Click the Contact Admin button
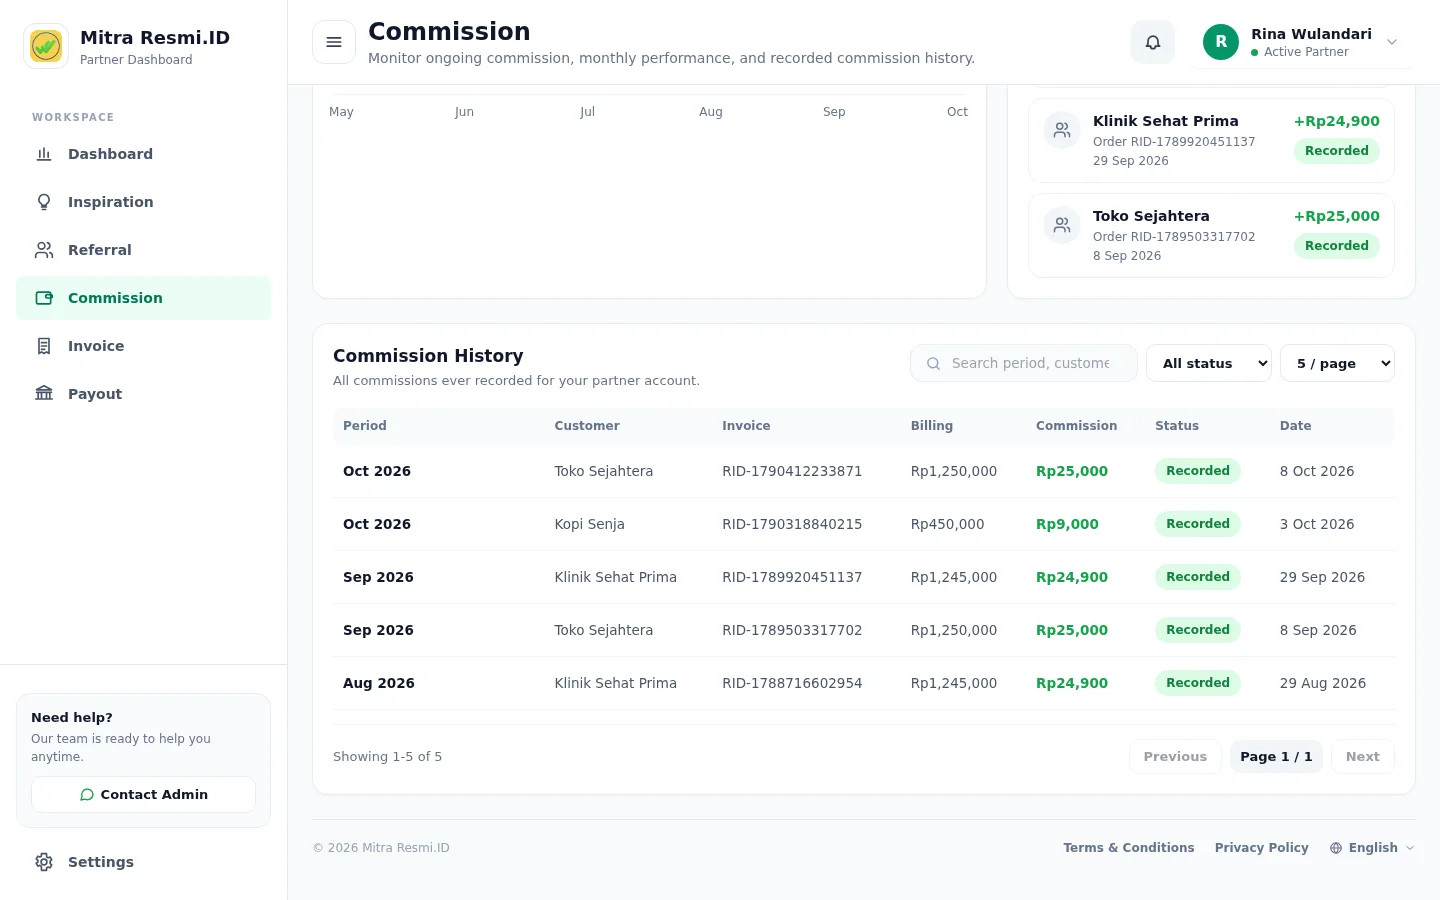Image resolution: width=1440 pixels, height=900 pixels. tap(143, 795)
